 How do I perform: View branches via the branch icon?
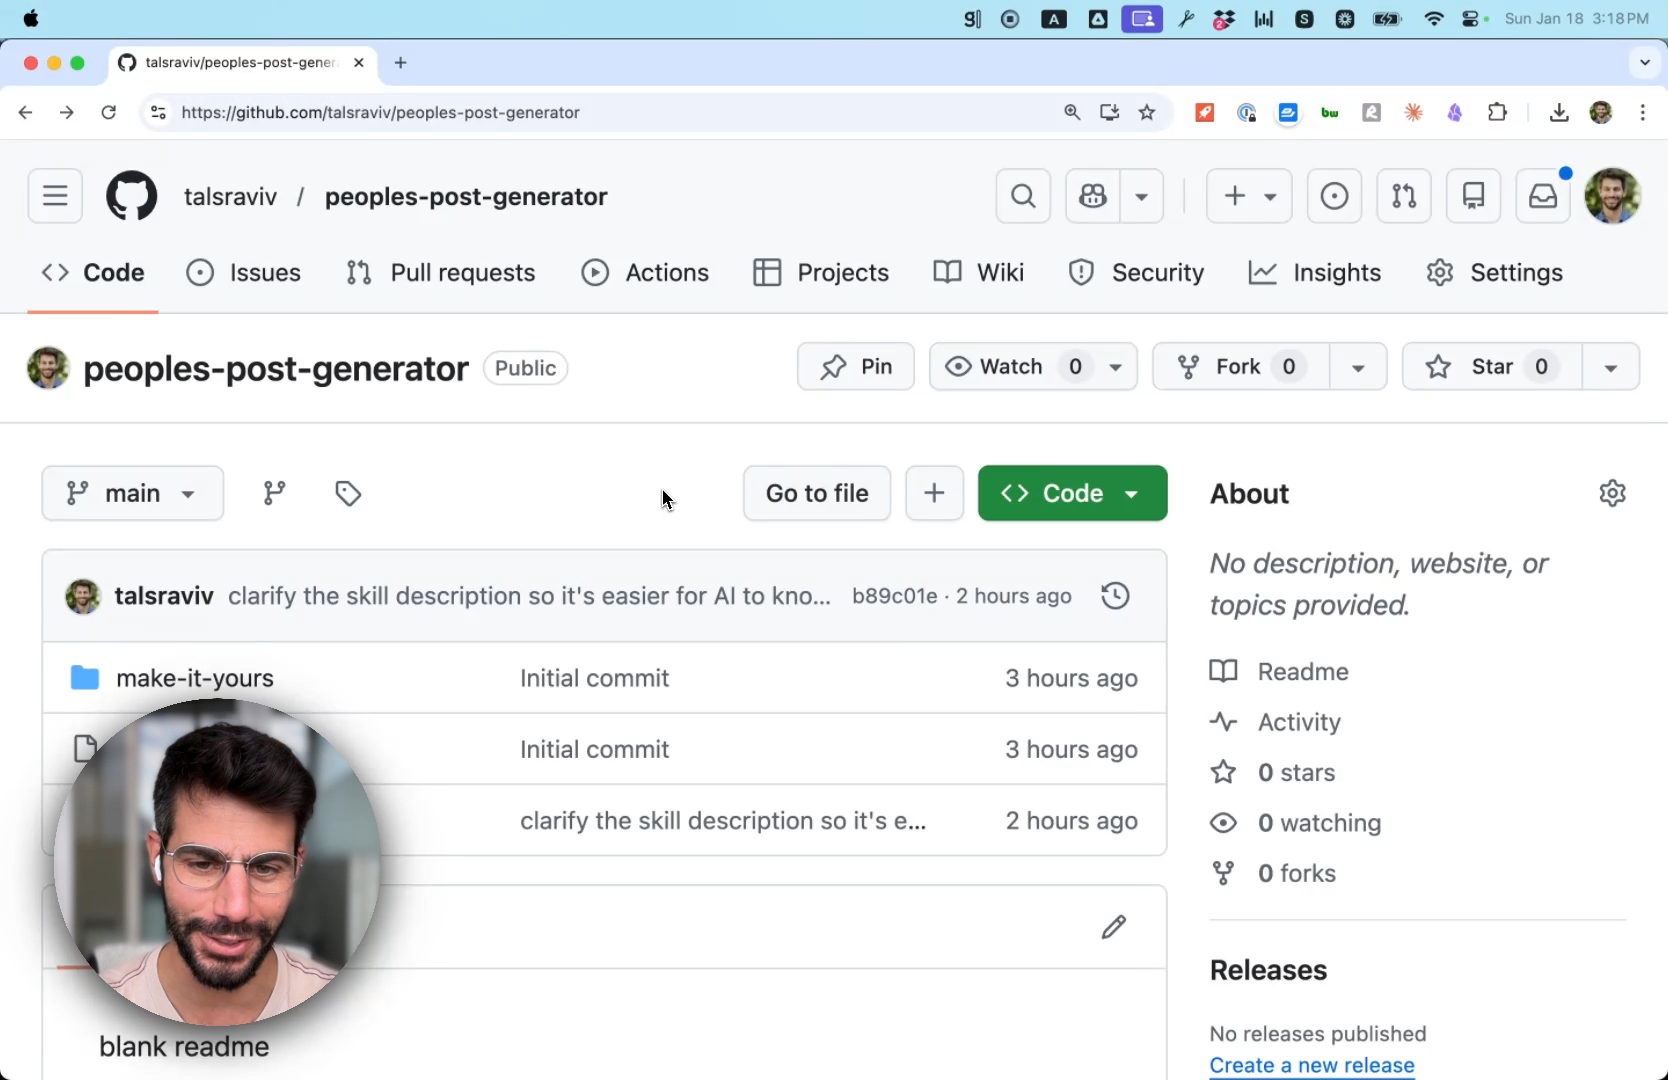(274, 493)
